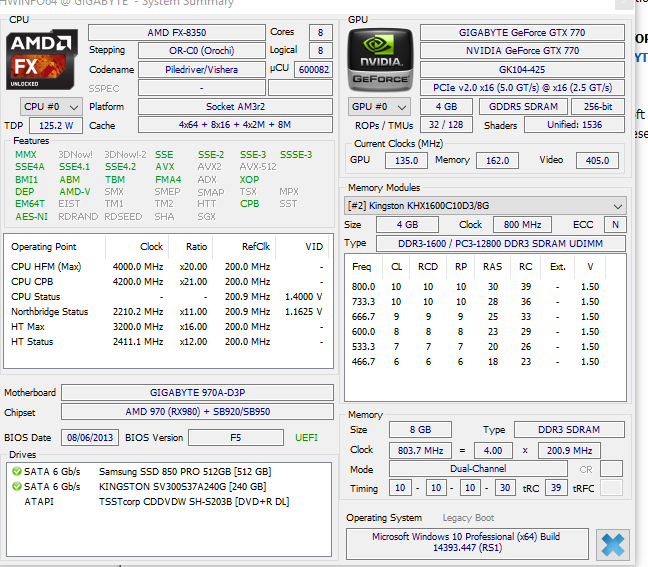Viewport: 648px width, 567px height.
Task: Click the 256-bit bus width field
Action: [x=598, y=107]
